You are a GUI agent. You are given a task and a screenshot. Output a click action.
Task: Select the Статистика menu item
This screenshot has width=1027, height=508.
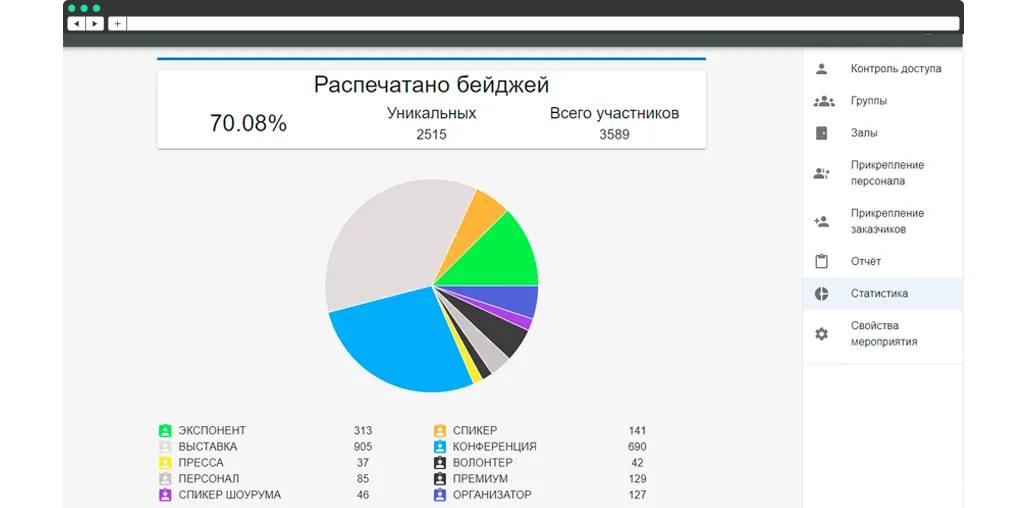pos(883,293)
